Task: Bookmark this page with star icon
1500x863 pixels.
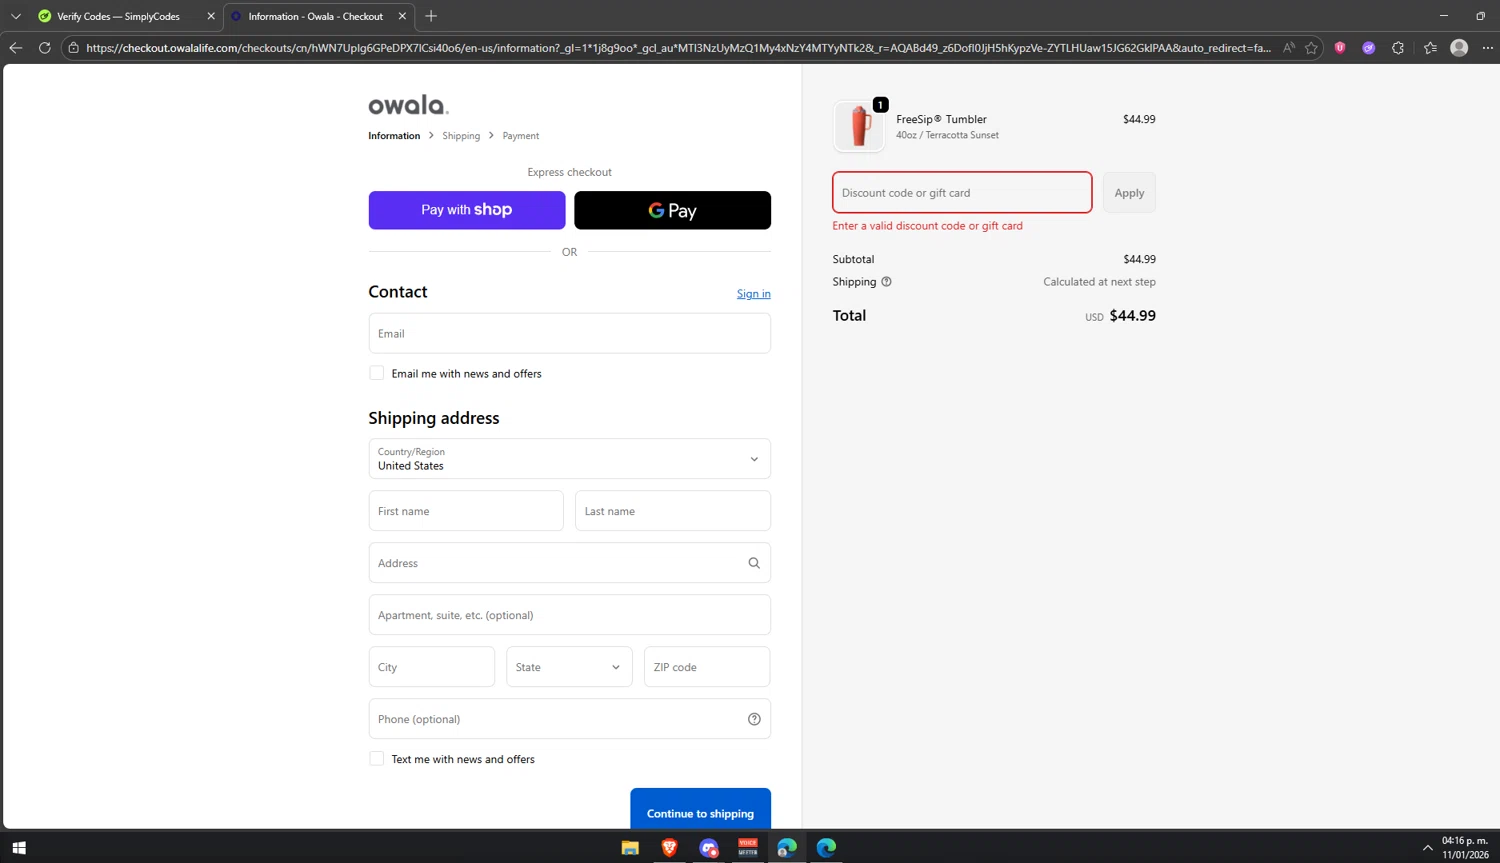Action: (1311, 47)
